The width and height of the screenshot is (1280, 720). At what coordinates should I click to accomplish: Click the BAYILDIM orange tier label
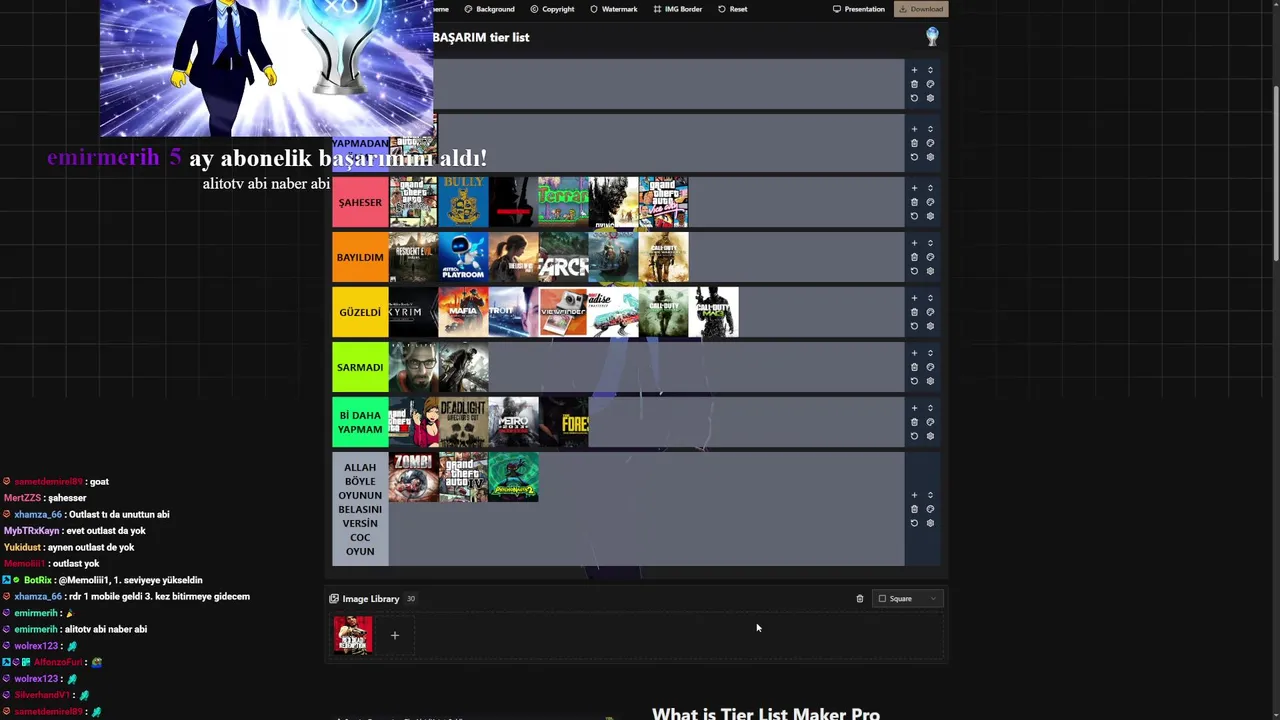(360, 257)
